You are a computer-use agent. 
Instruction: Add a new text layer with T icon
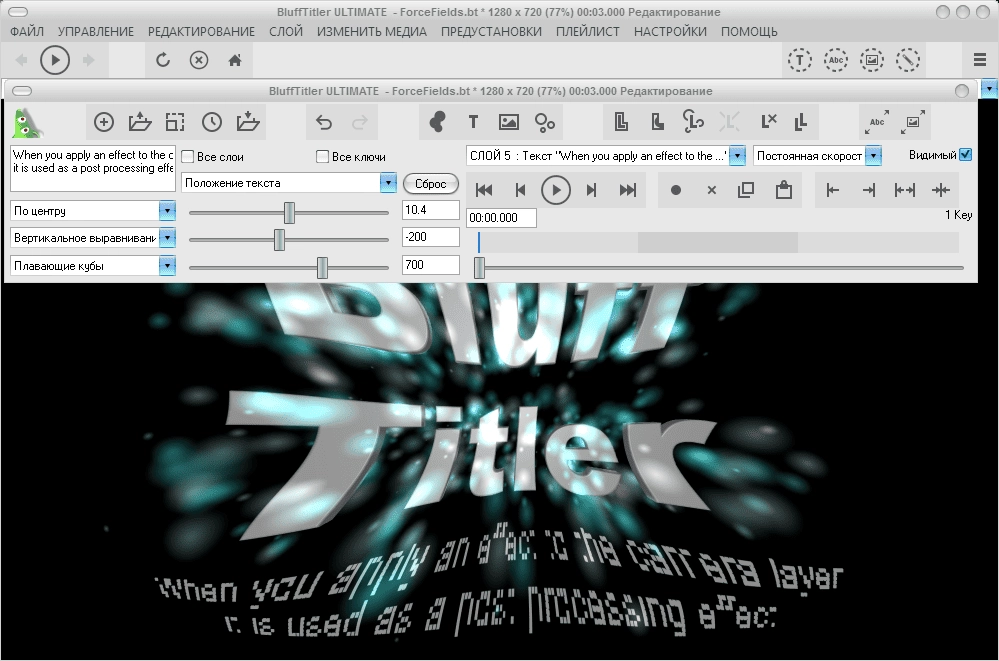click(x=473, y=122)
